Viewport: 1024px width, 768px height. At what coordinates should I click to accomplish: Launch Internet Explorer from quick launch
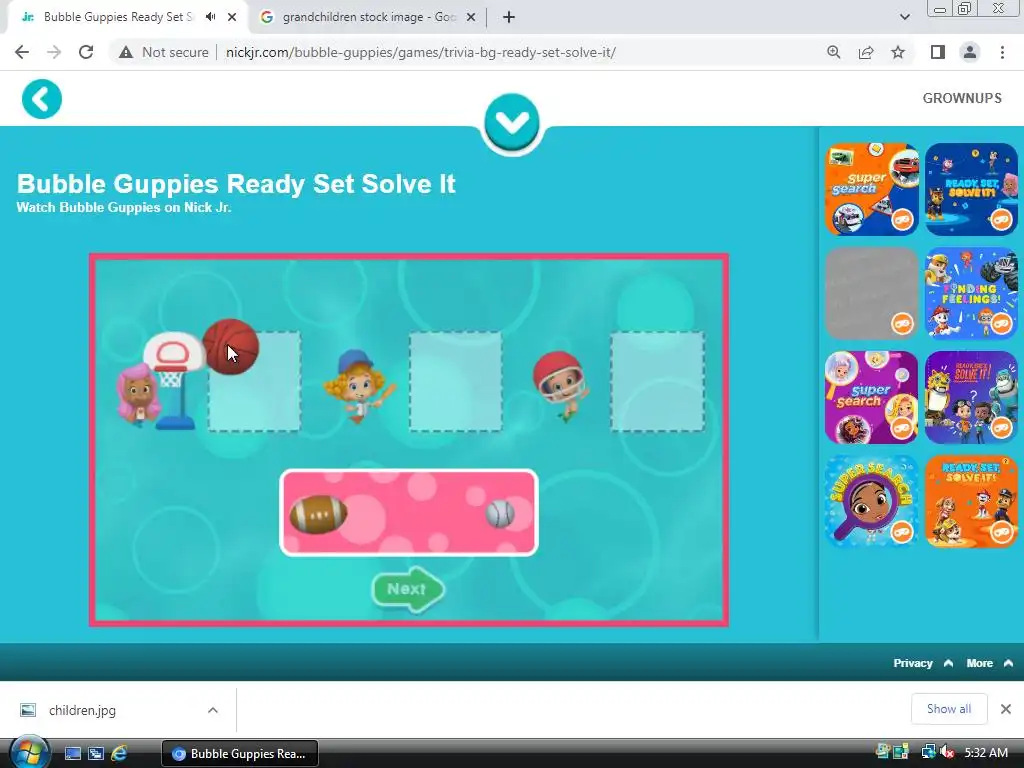pos(119,754)
